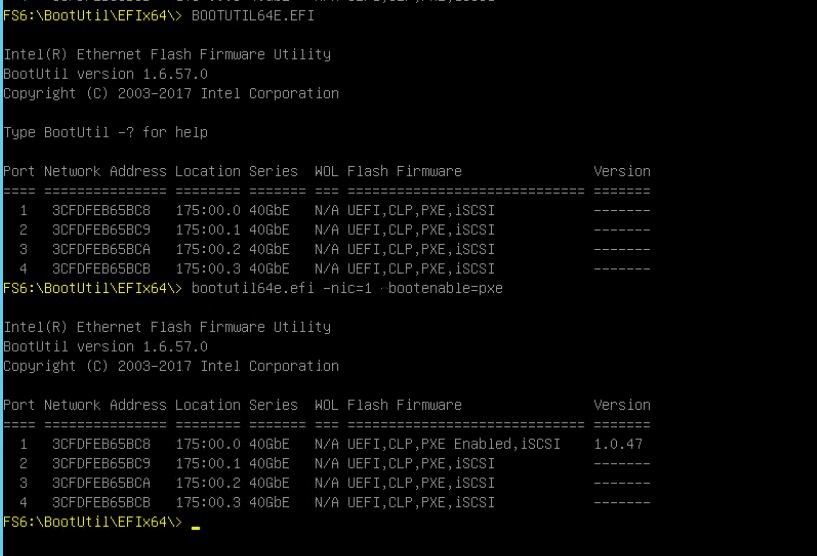Click MAC address 3CFDFEB65BC8 in the first table

101,211
